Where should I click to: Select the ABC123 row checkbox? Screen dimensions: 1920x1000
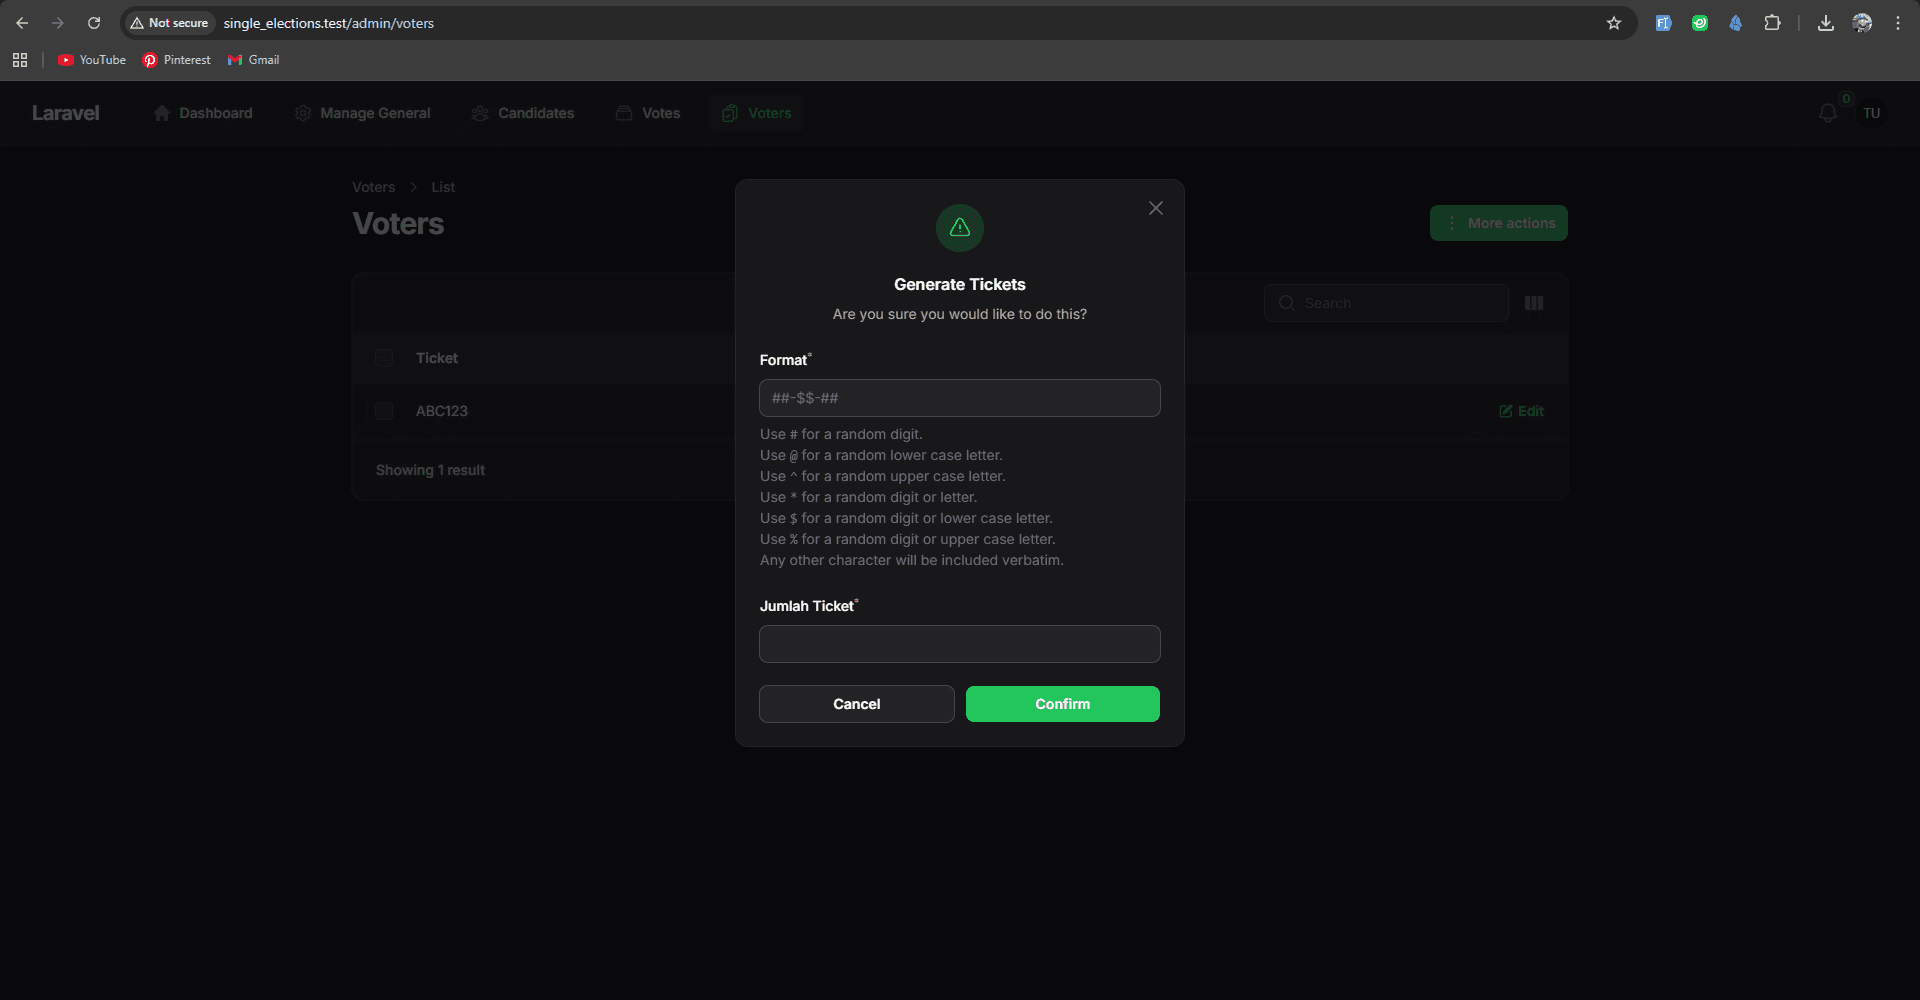pos(384,411)
